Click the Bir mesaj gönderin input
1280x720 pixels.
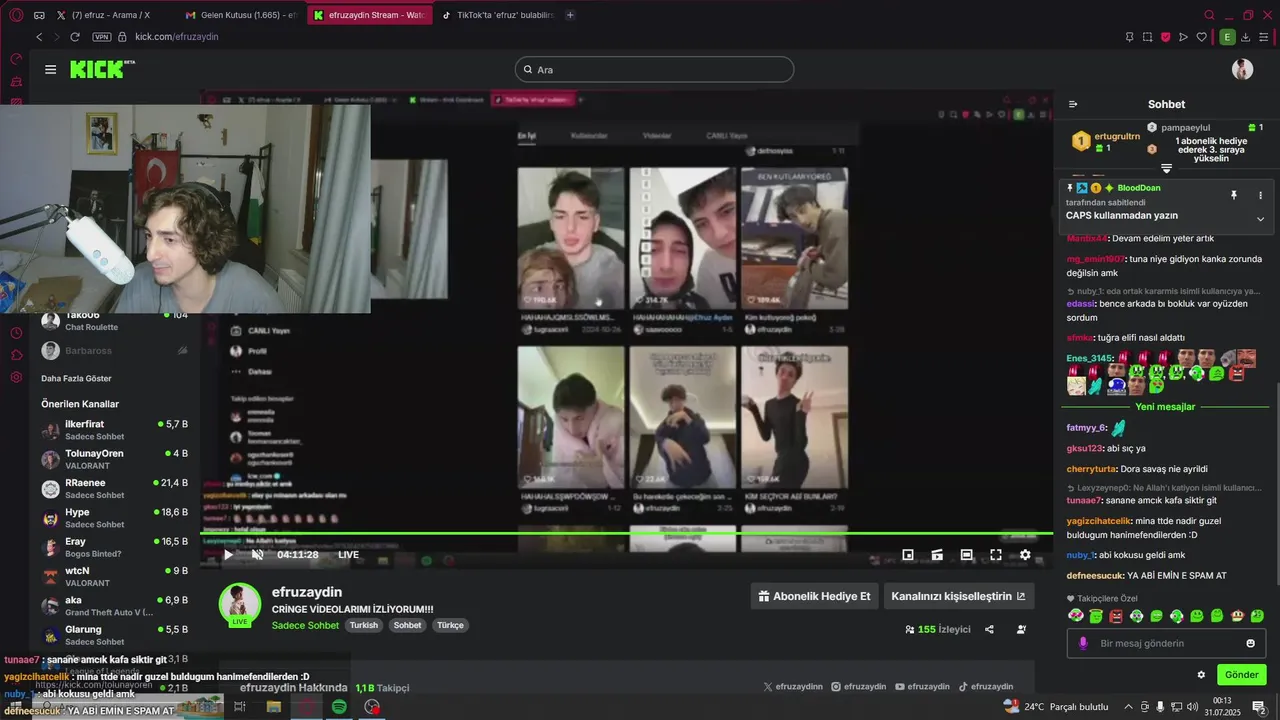[x=1166, y=643]
